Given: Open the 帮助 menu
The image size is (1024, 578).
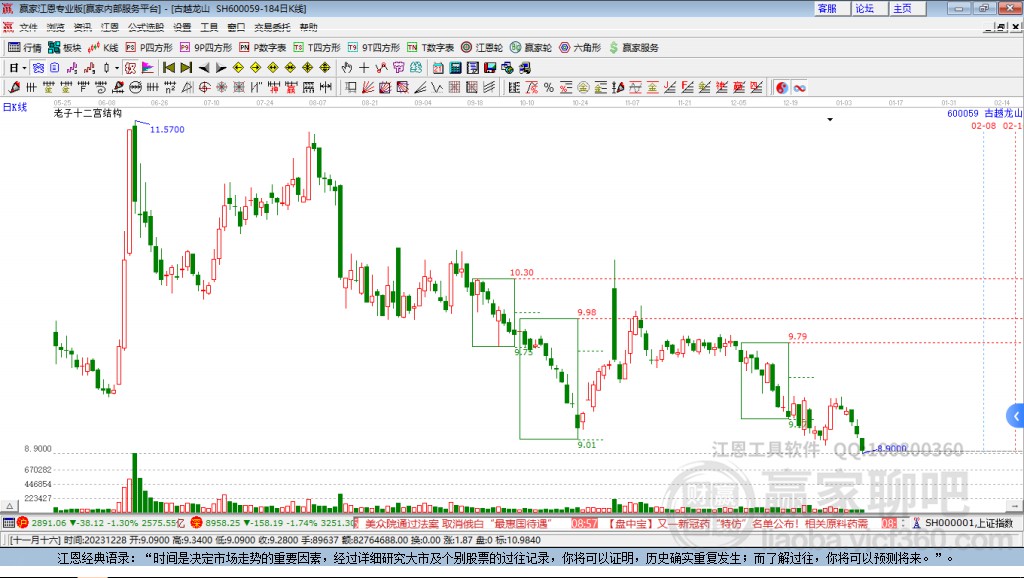Looking at the screenshot, I should pyautogui.click(x=308, y=27).
